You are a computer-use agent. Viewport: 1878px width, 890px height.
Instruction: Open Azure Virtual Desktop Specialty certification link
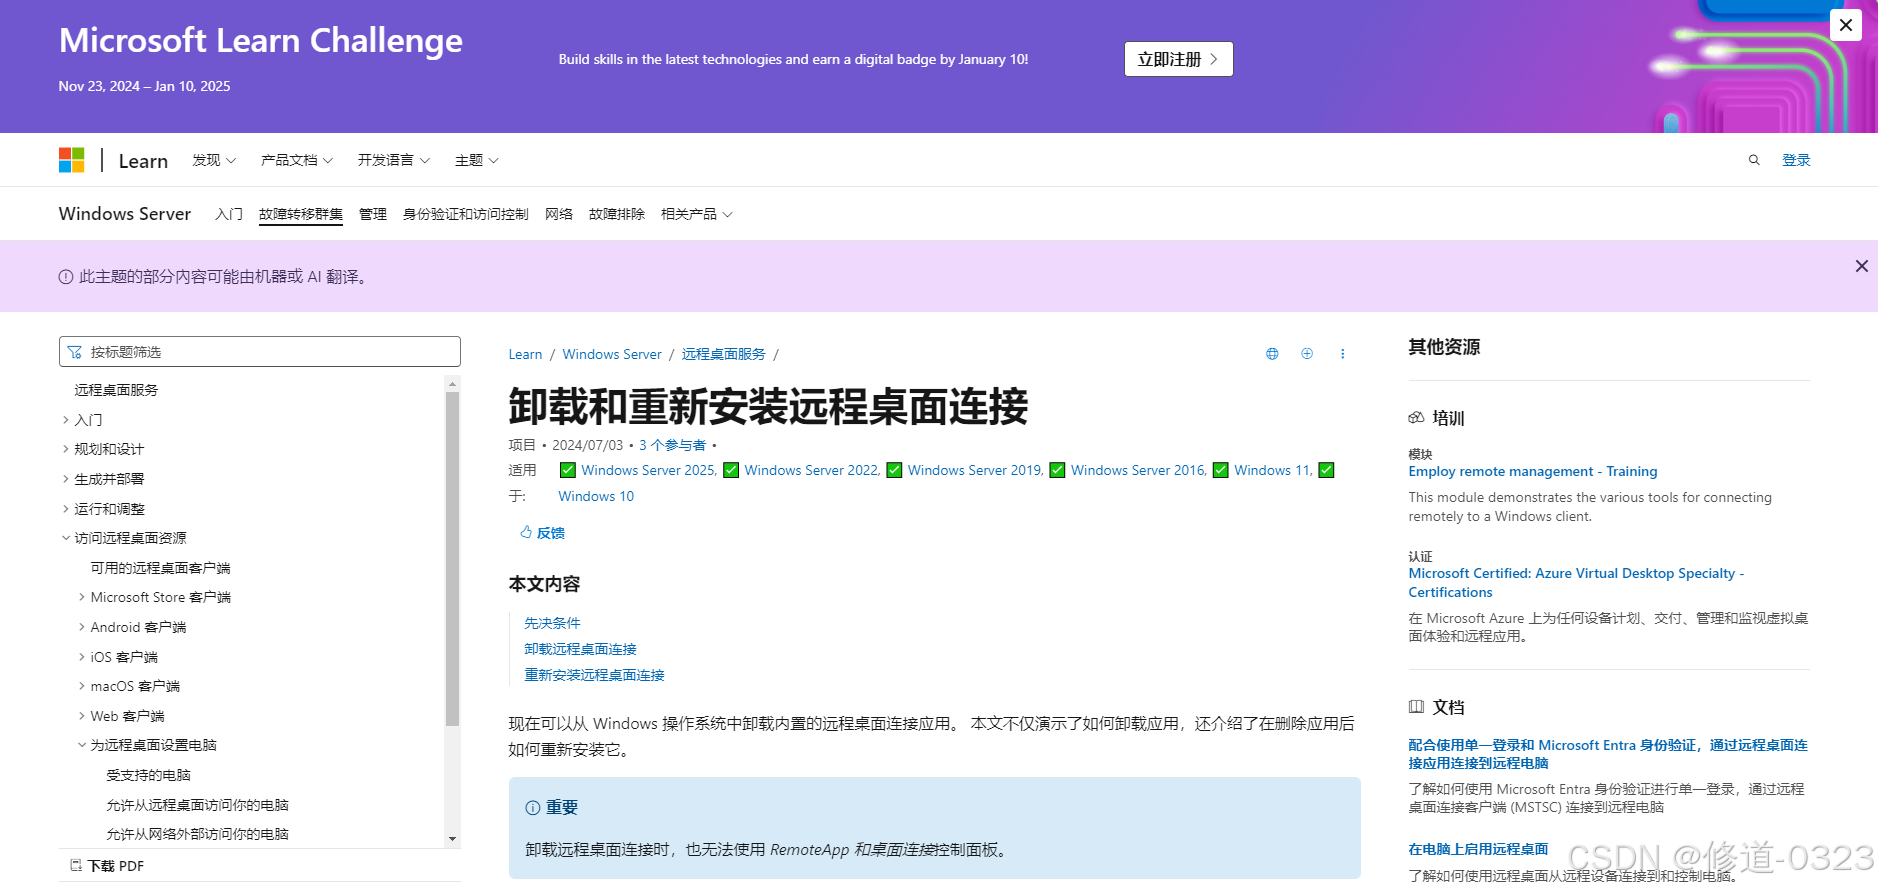(x=1576, y=583)
